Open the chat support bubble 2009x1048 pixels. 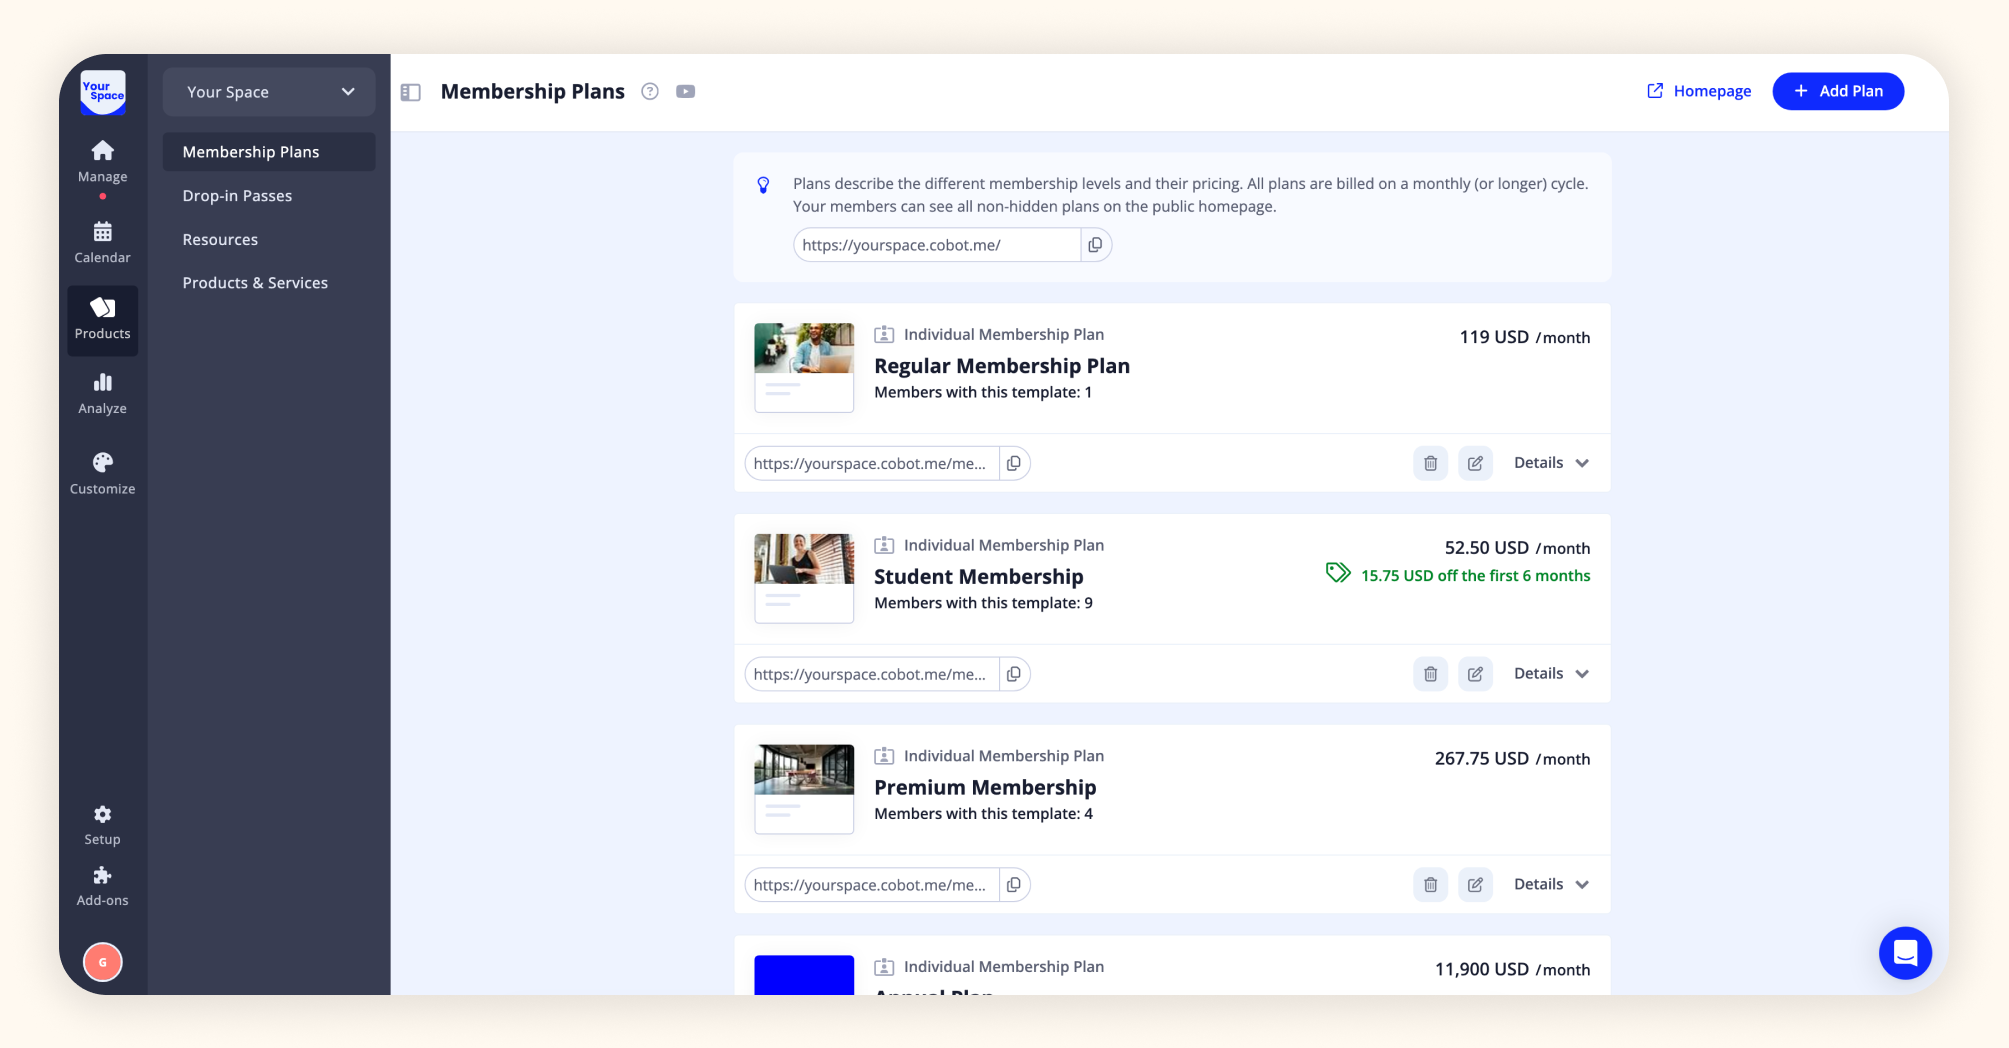pyautogui.click(x=1904, y=953)
